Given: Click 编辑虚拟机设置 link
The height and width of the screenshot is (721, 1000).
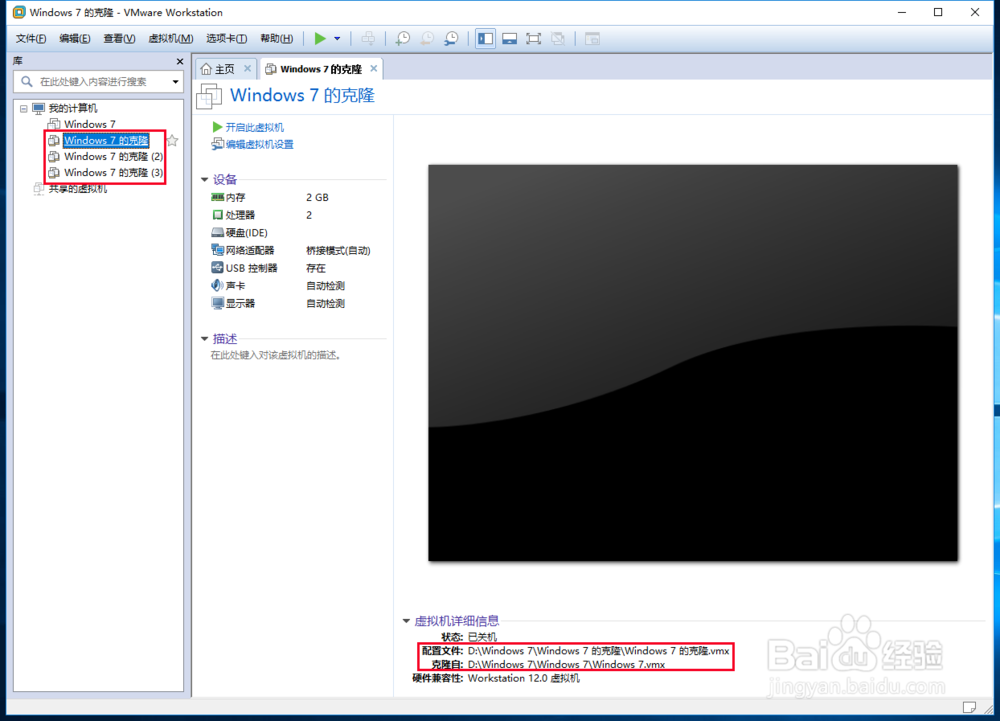Looking at the screenshot, I should (x=260, y=145).
